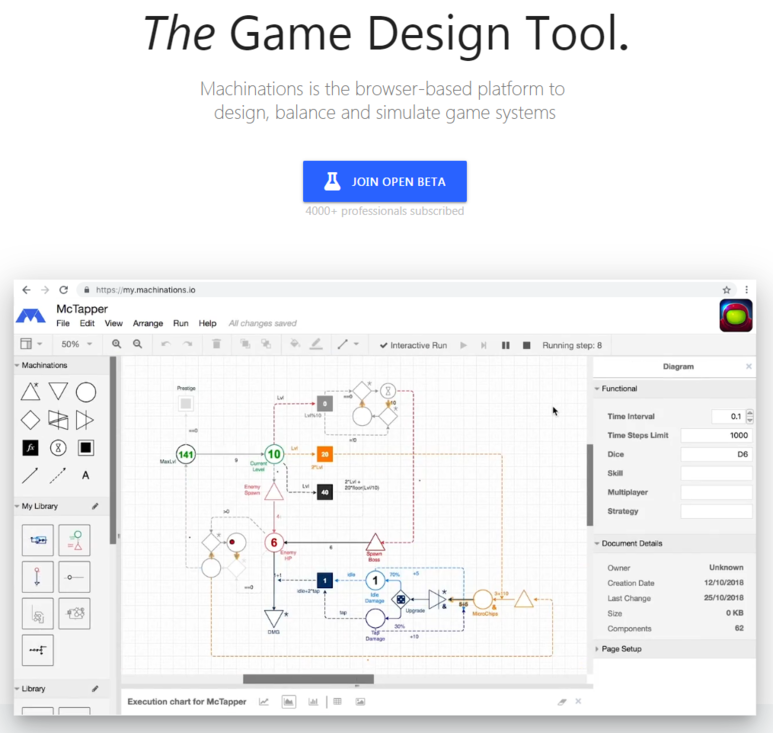Select the Converter triangle-bar shape
This screenshot has width=773, height=733.
tap(85, 420)
